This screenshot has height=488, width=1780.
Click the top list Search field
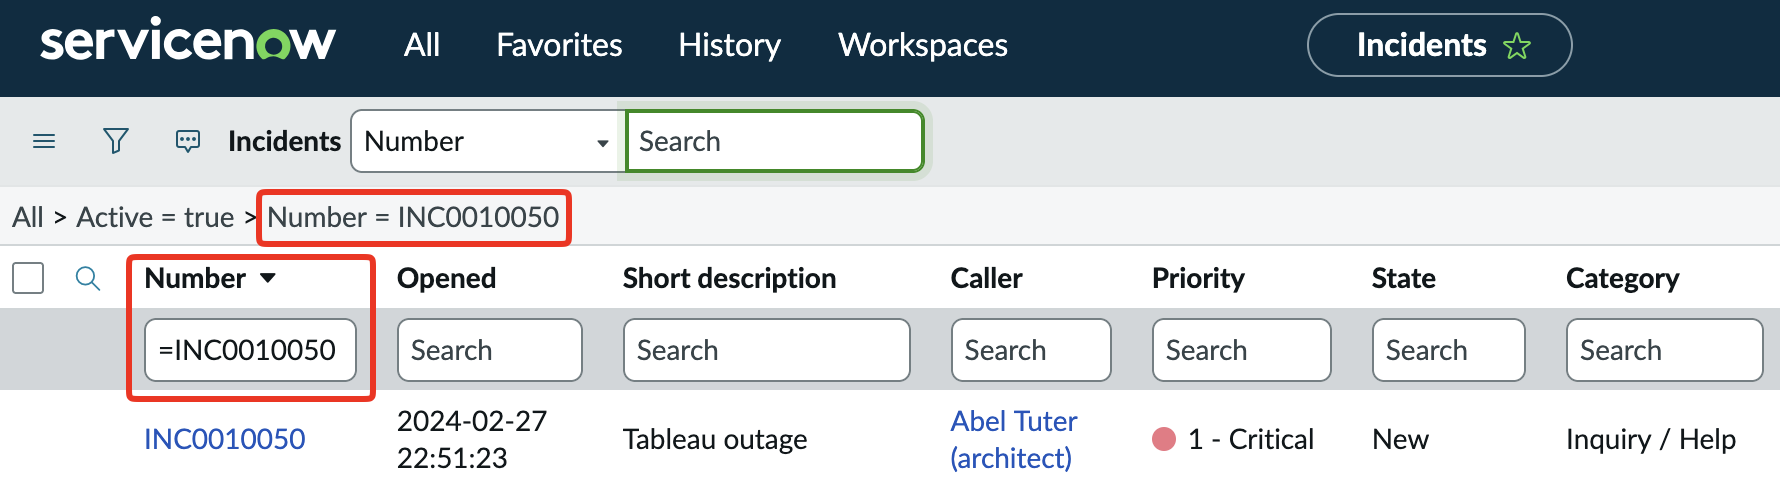tap(773, 142)
